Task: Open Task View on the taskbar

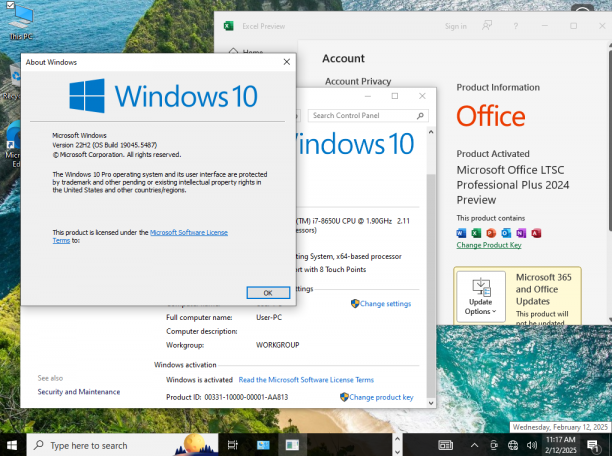Action: tap(233, 445)
